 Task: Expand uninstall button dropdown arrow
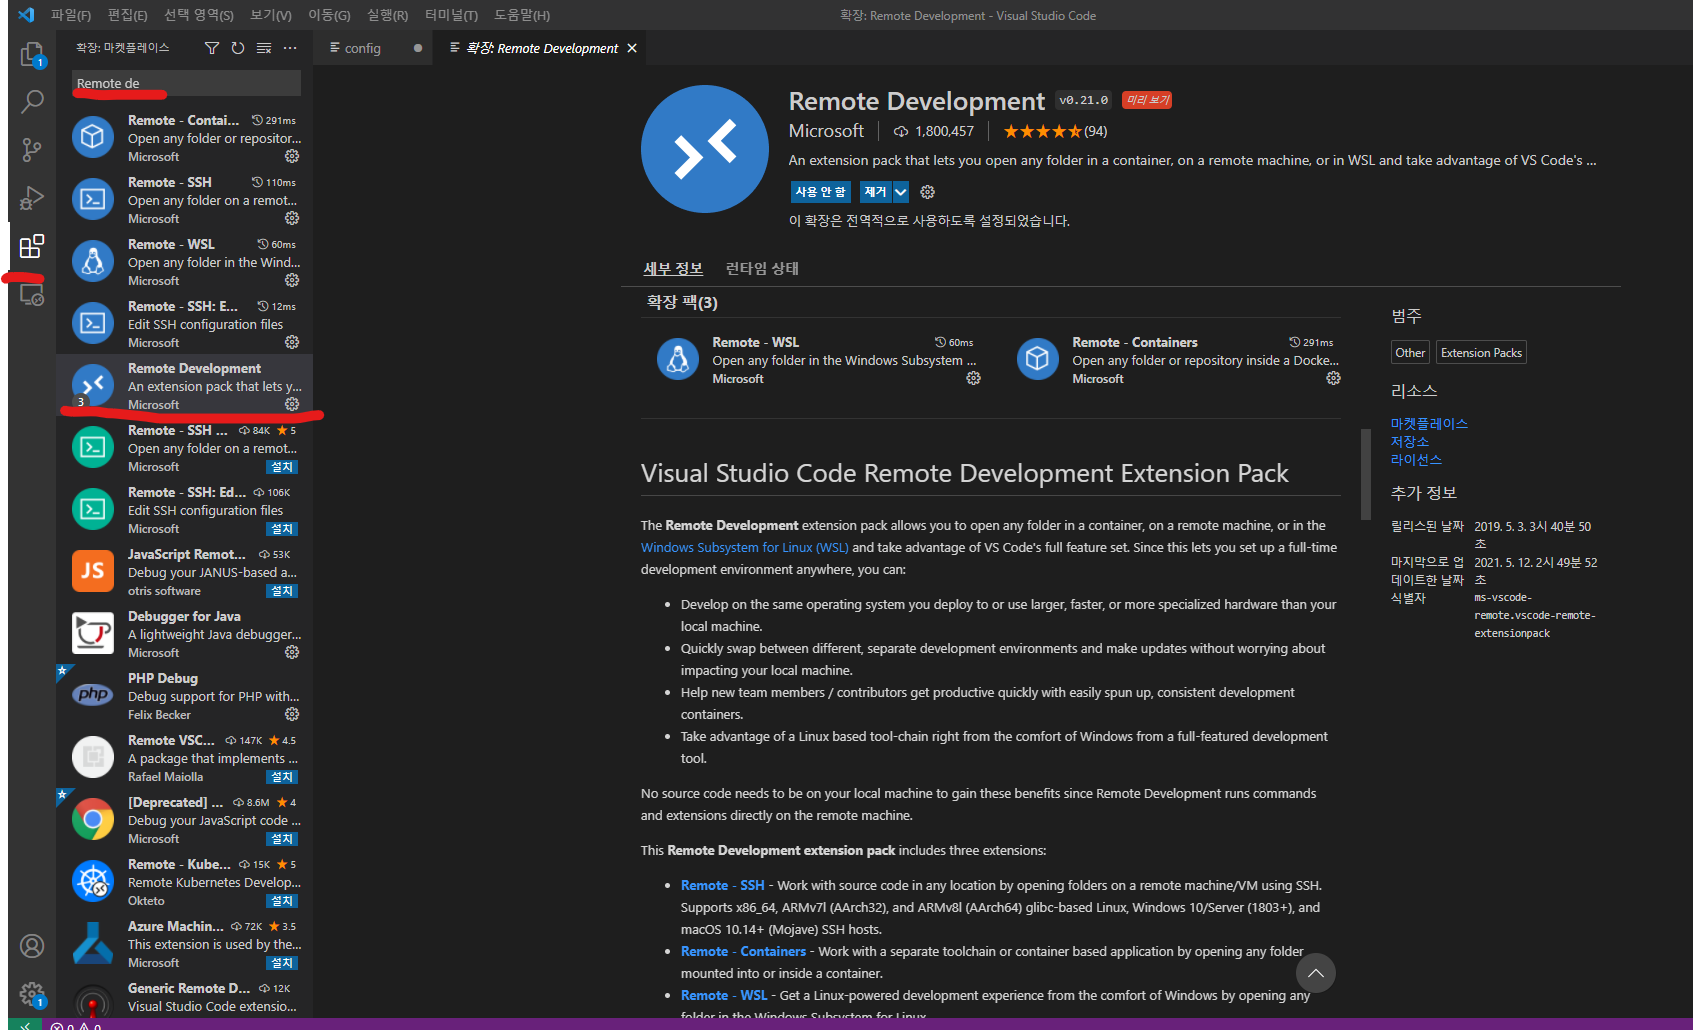click(x=901, y=192)
